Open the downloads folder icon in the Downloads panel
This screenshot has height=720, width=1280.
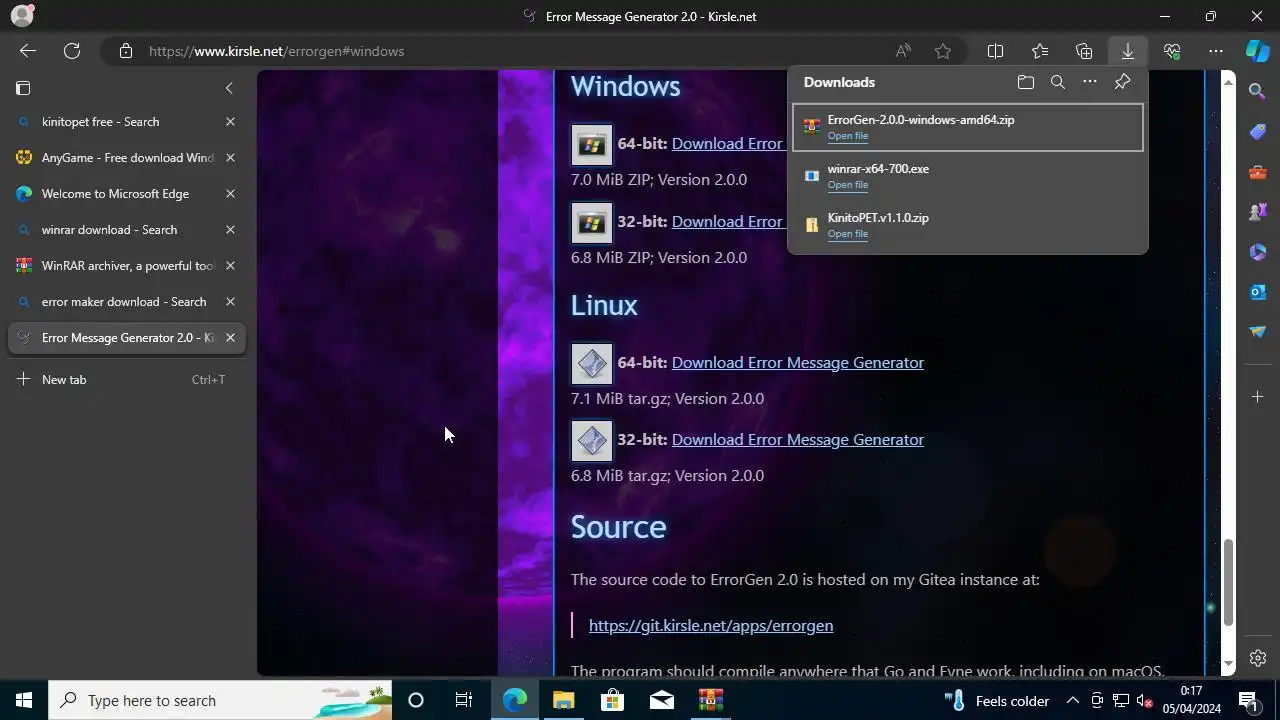pyautogui.click(x=1025, y=82)
